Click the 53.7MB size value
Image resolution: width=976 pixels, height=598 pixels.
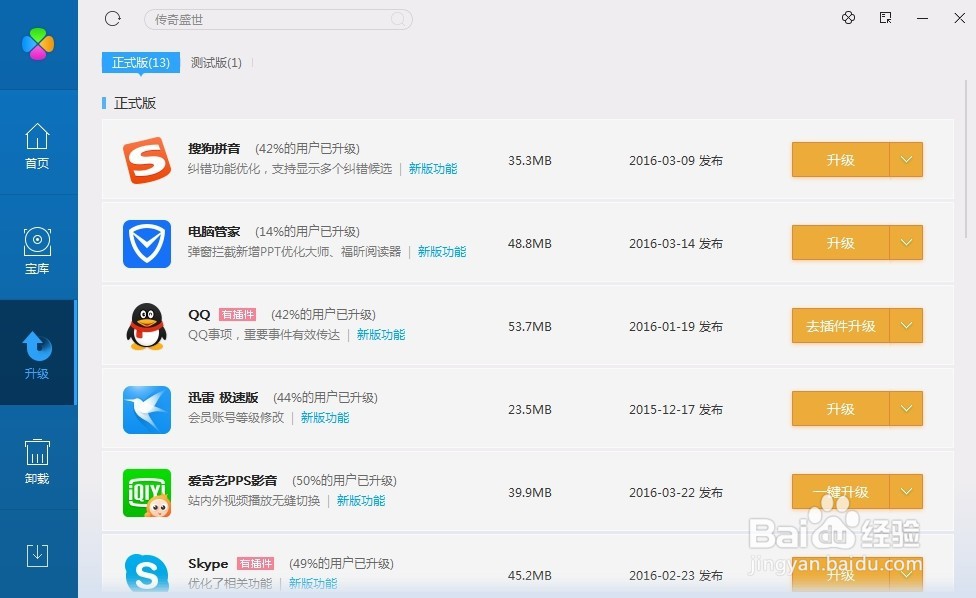[x=530, y=327]
